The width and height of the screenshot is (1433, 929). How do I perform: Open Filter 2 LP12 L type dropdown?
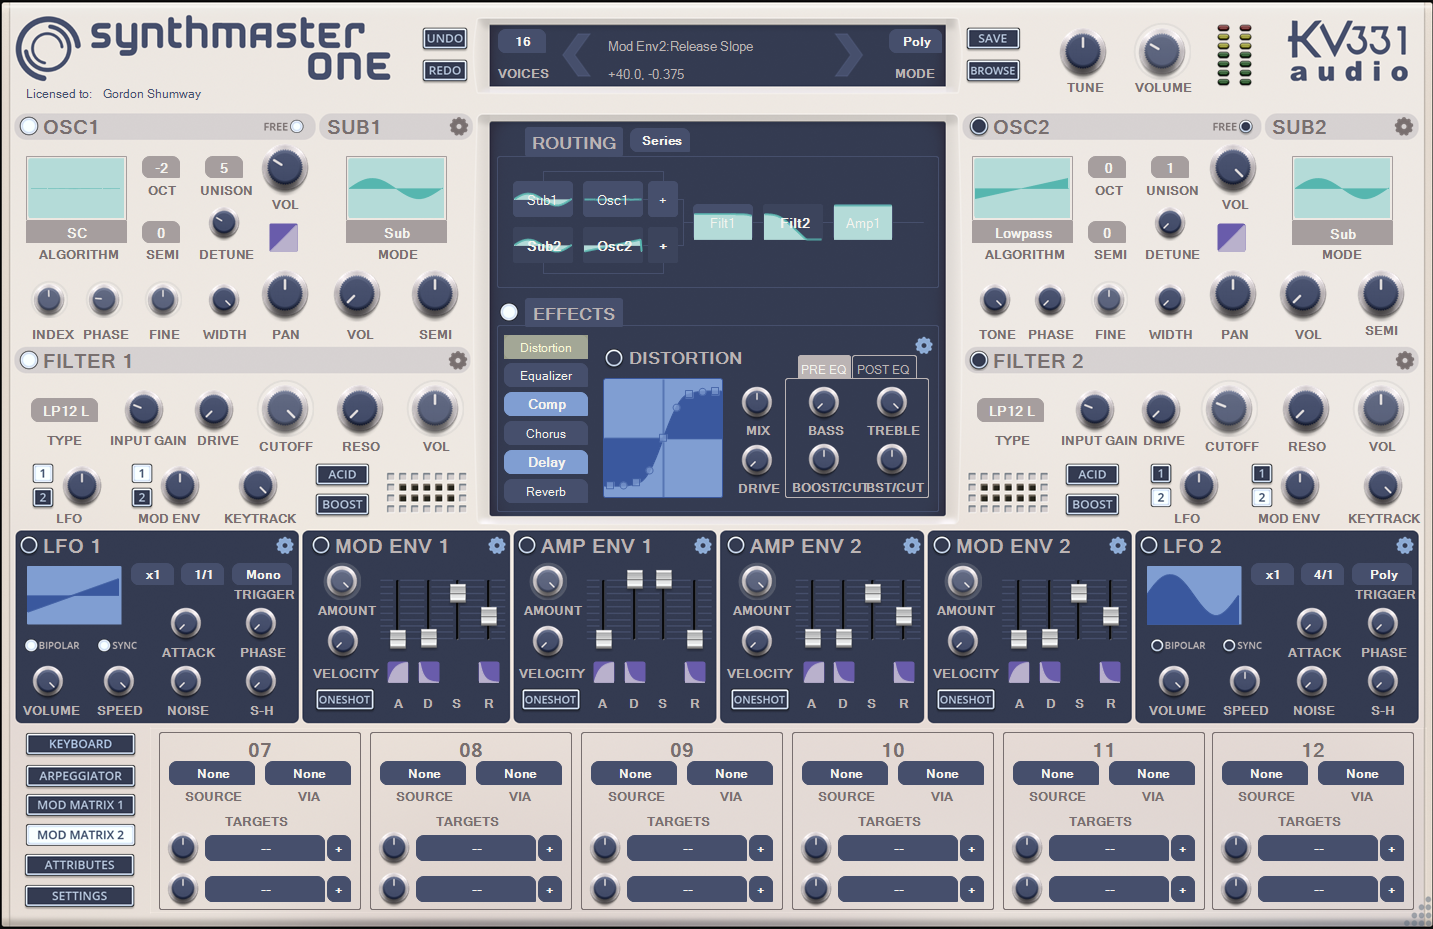[1012, 410]
